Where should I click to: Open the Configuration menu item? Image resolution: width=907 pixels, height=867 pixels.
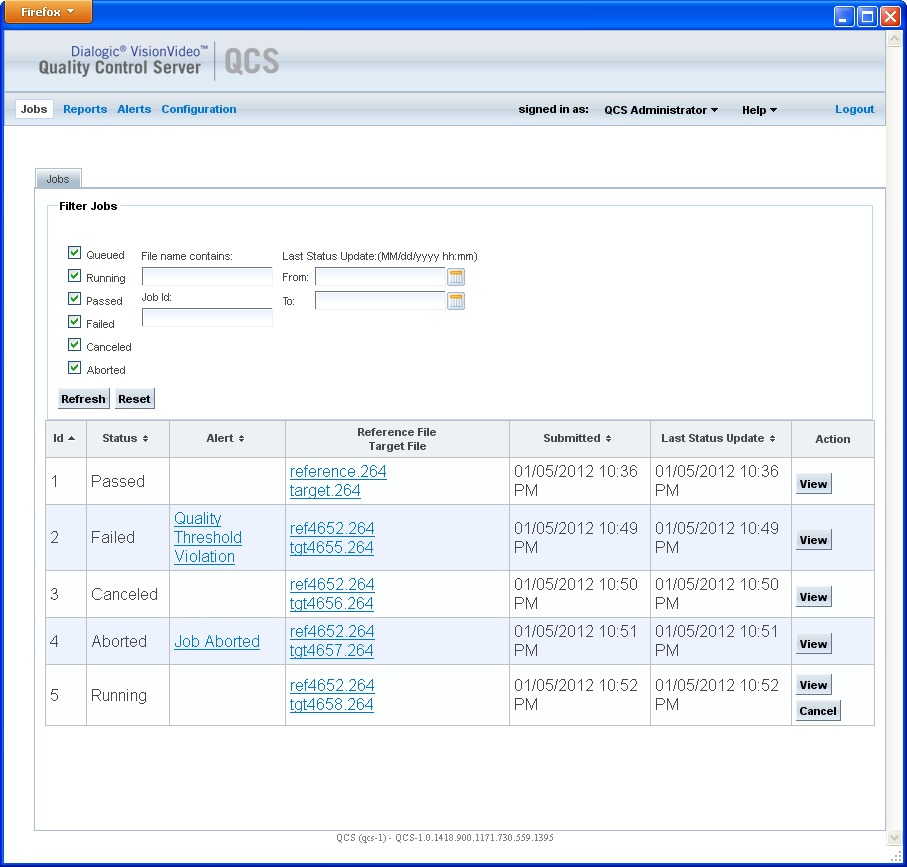199,110
